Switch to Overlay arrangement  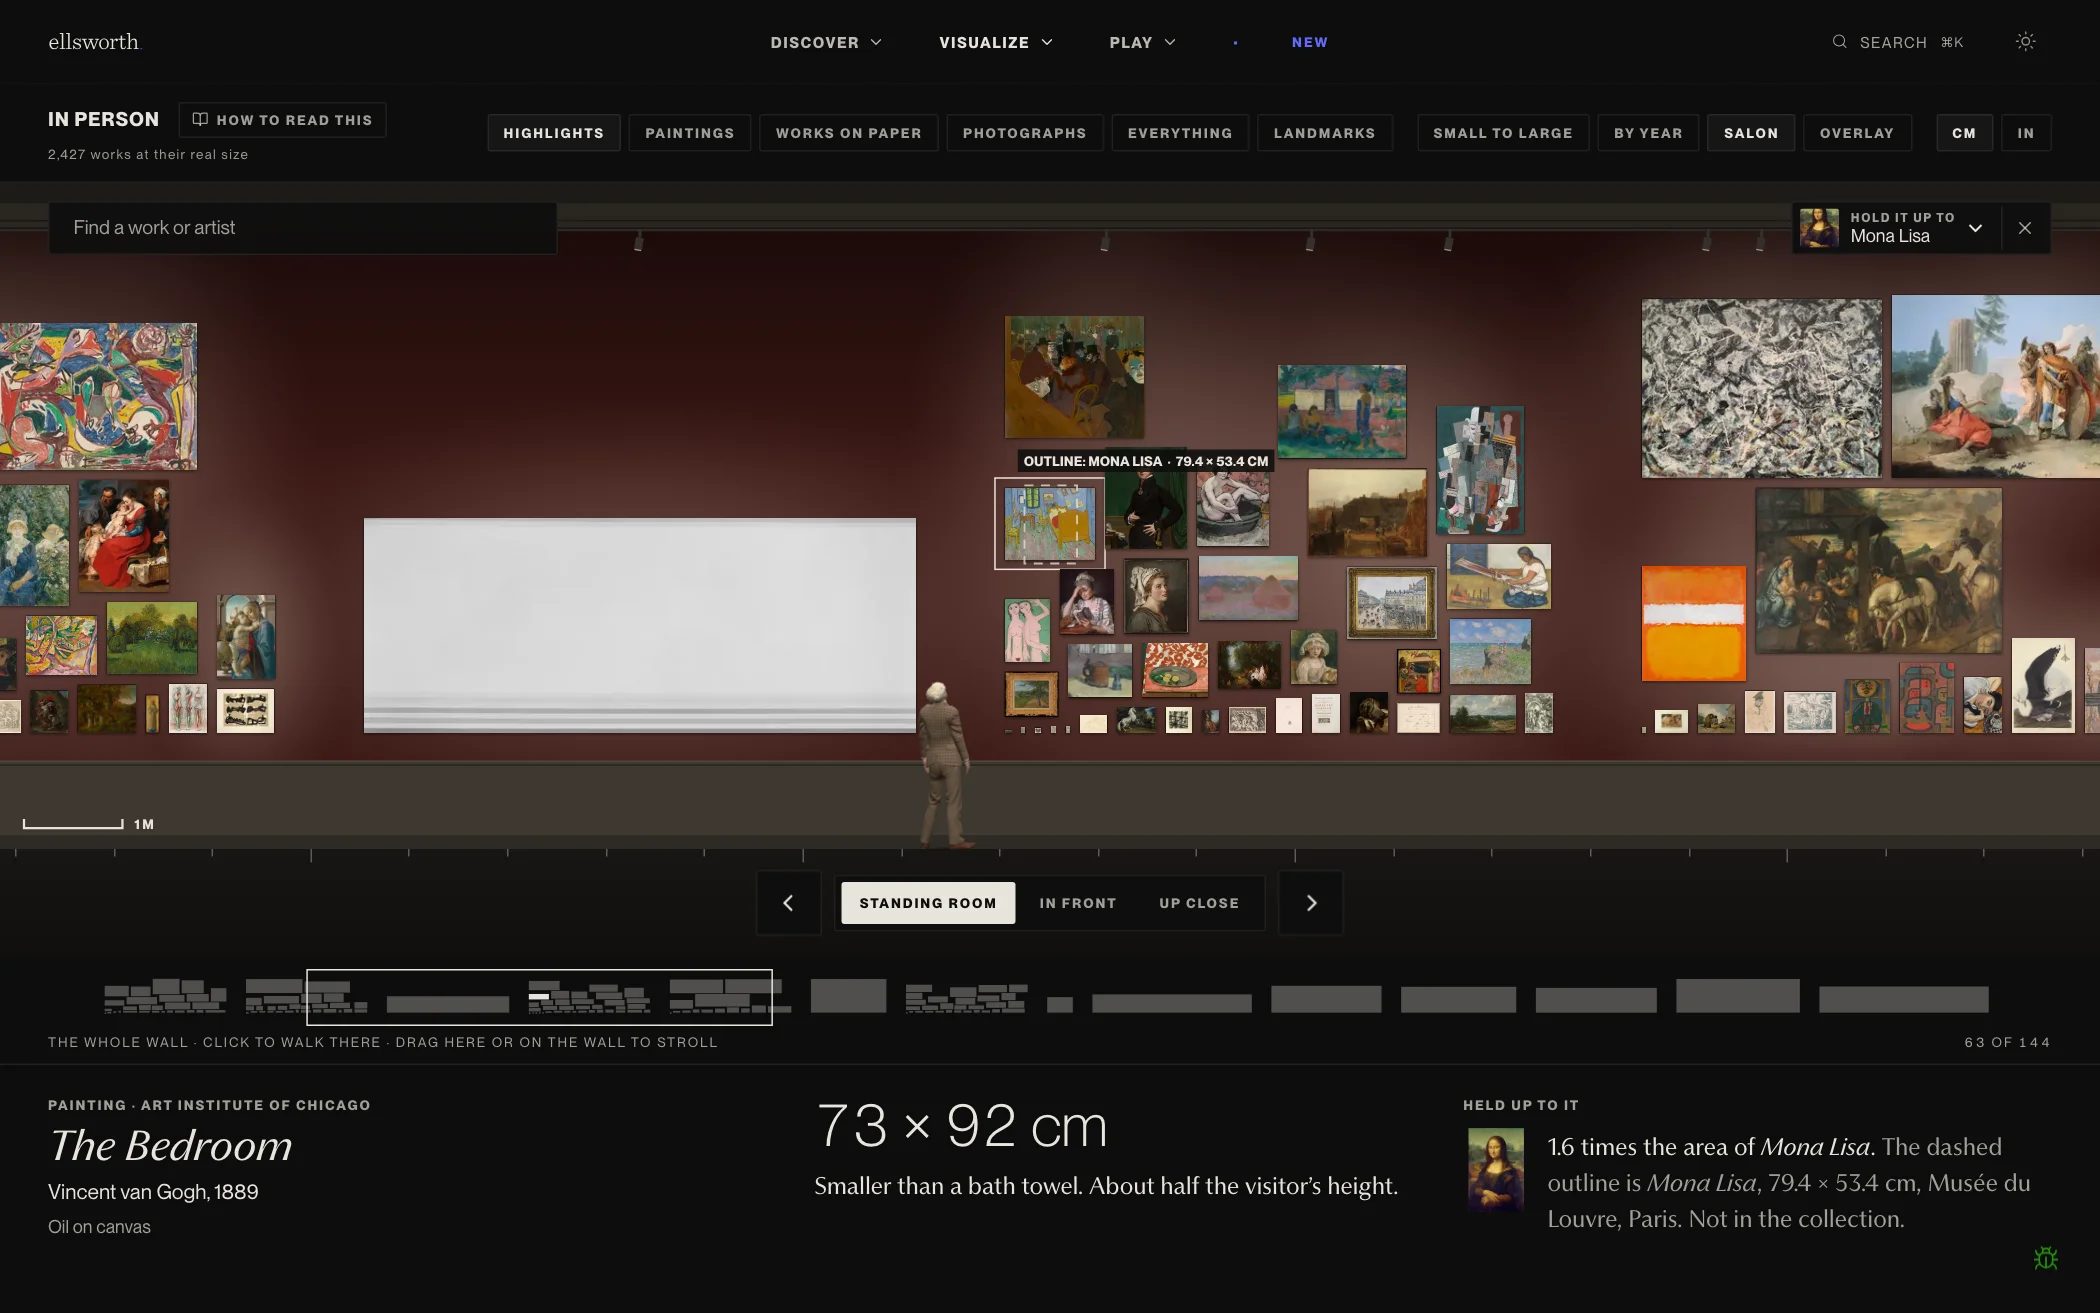1857,133
